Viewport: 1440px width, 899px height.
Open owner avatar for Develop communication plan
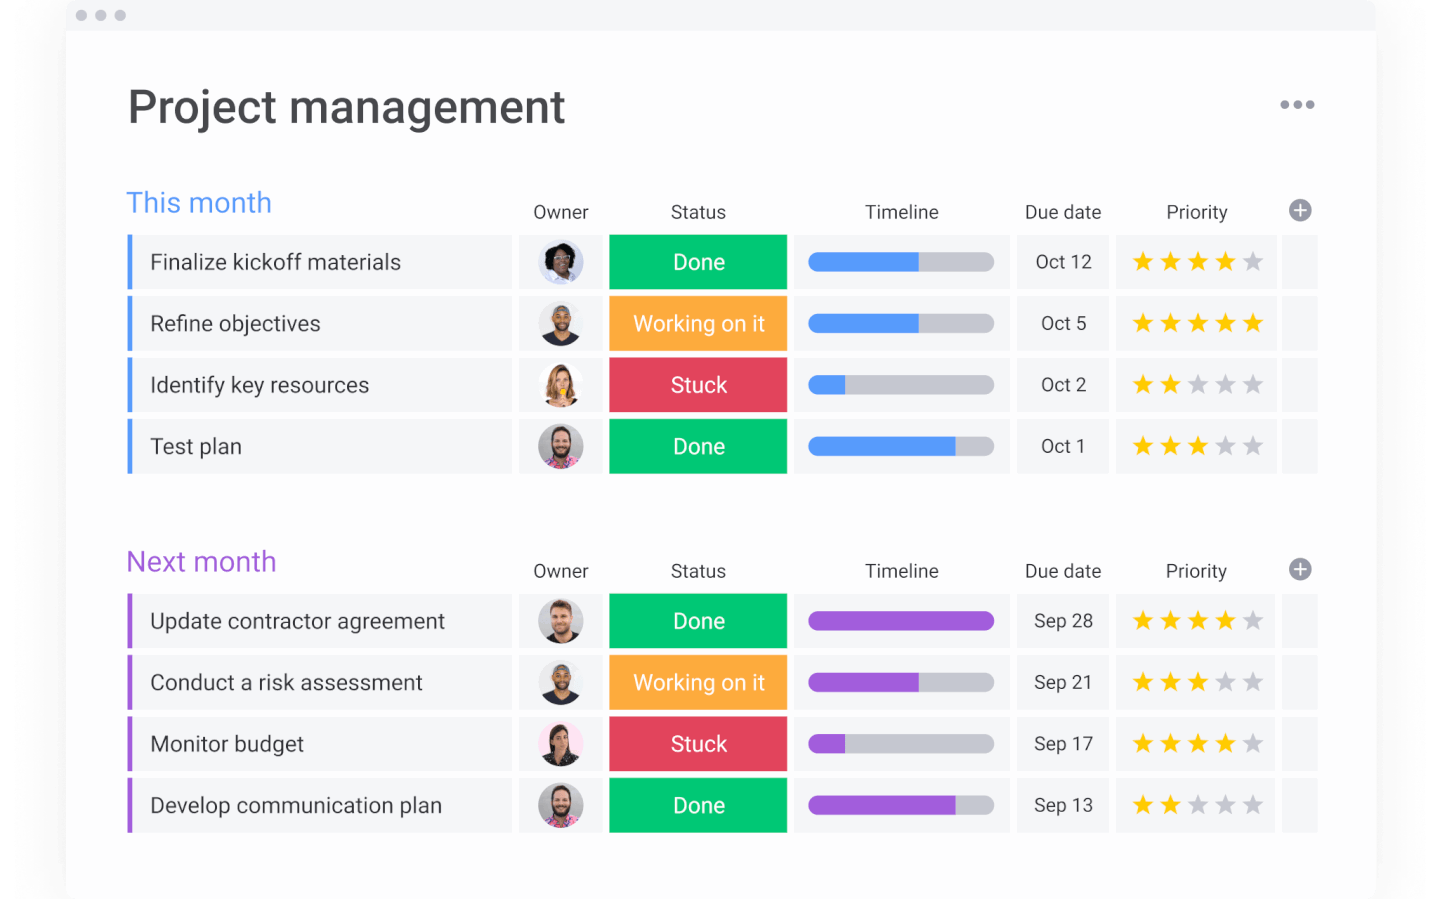coord(561,805)
